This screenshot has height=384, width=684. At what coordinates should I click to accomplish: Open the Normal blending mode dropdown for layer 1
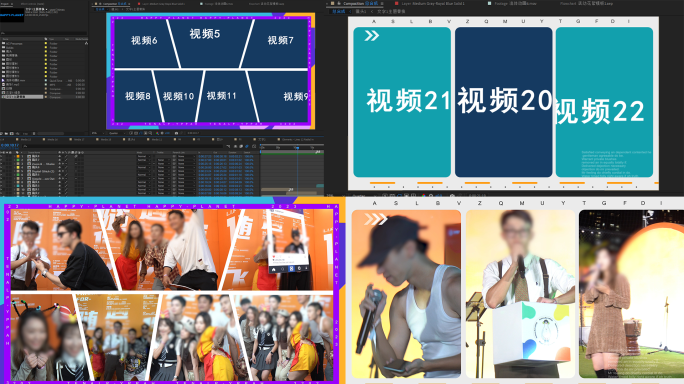pos(144,156)
